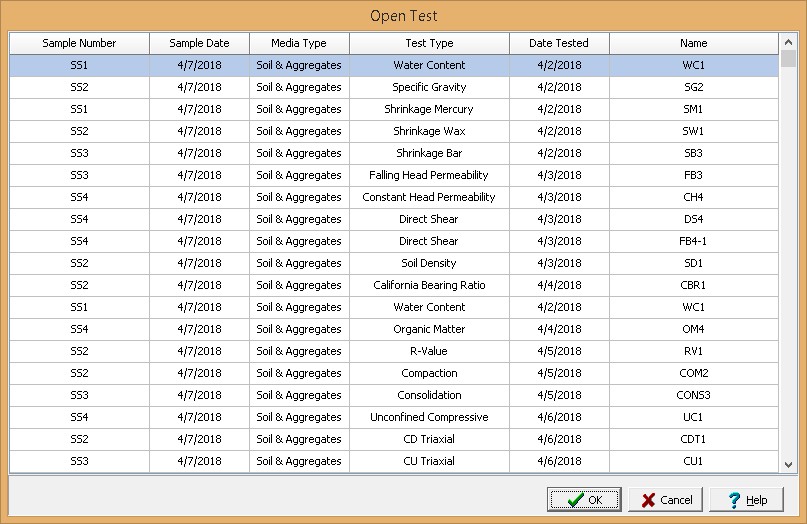The width and height of the screenshot is (807, 524).
Task: Select the Organic Matter test row
Action: (x=429, y=329)
